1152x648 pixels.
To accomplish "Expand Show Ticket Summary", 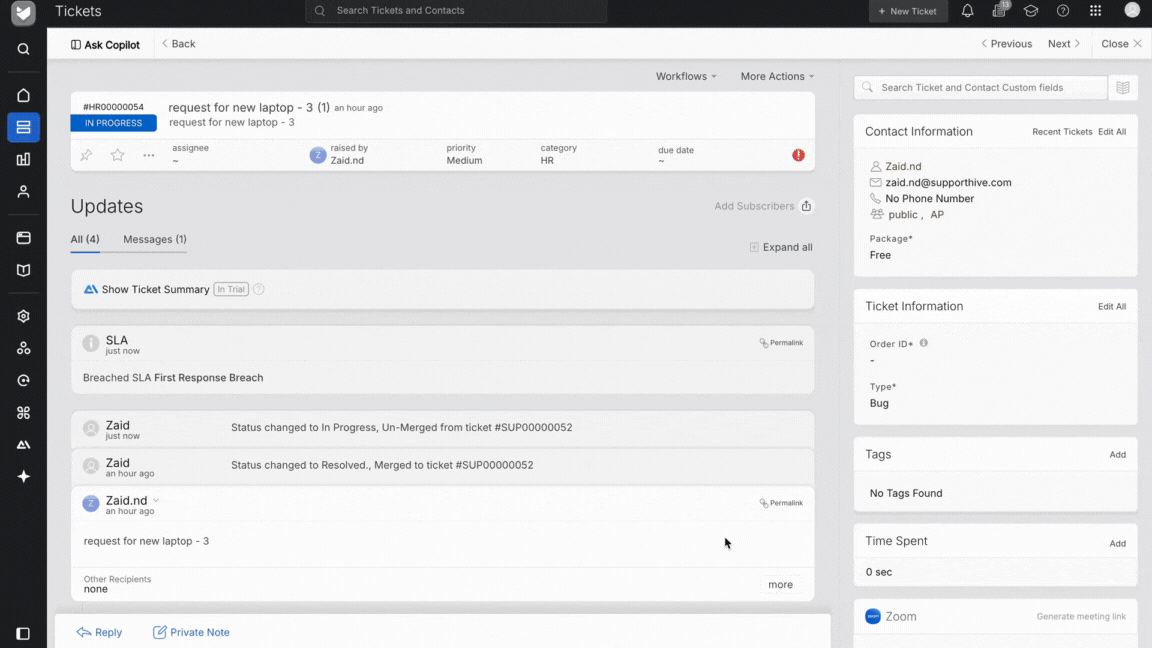I will (x=155, y=289).
